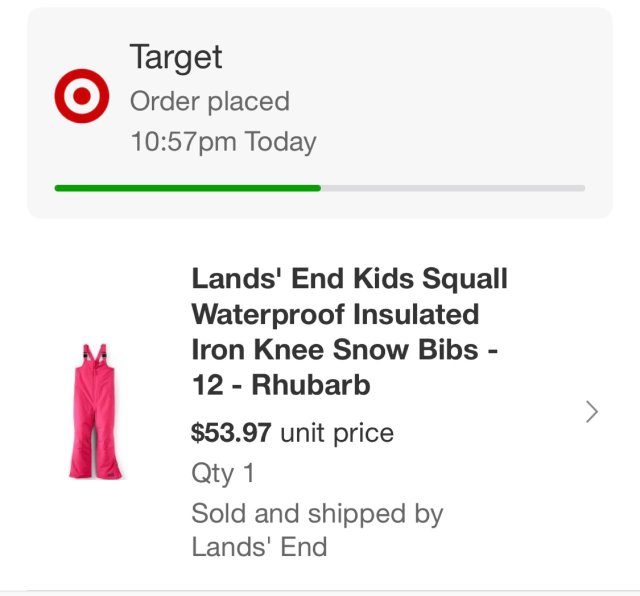Screen dimensions: 640x596
Task: Open the Lands' End Kids Squall title line
Action: point(350,278)
